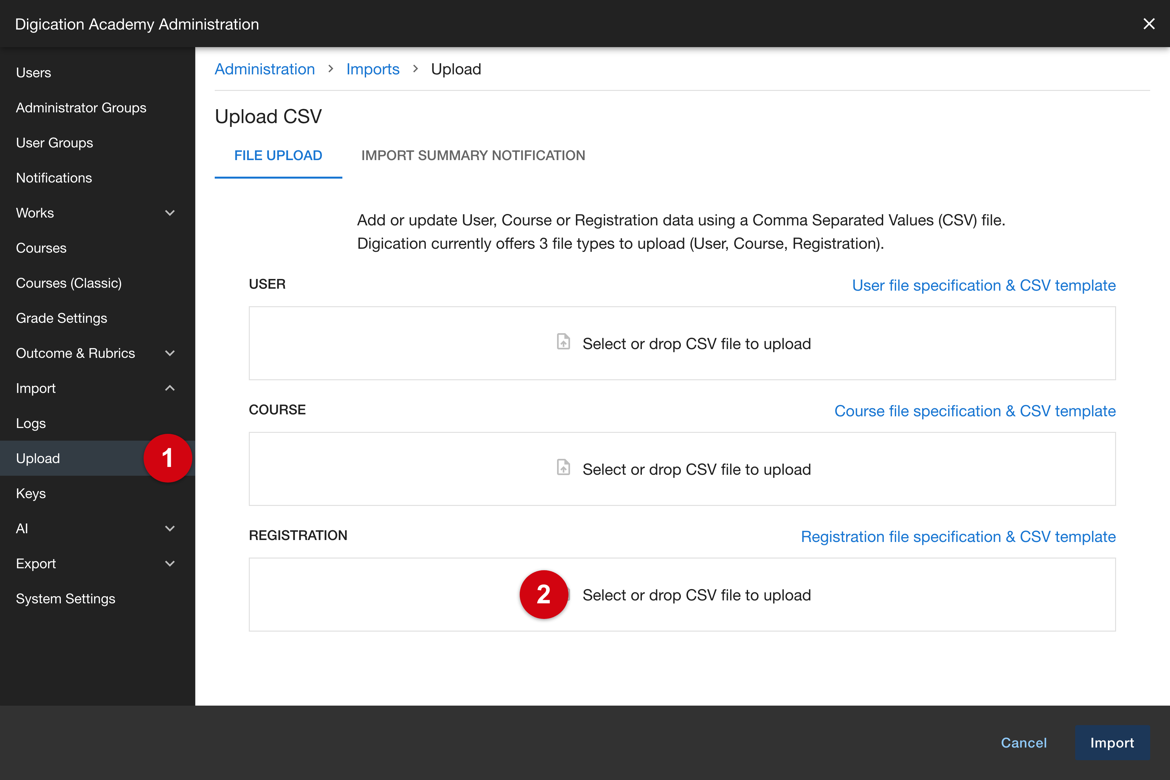Open User Groups in the sidebar
This screenshot has width=1170, height=780.
coord(54,143)
